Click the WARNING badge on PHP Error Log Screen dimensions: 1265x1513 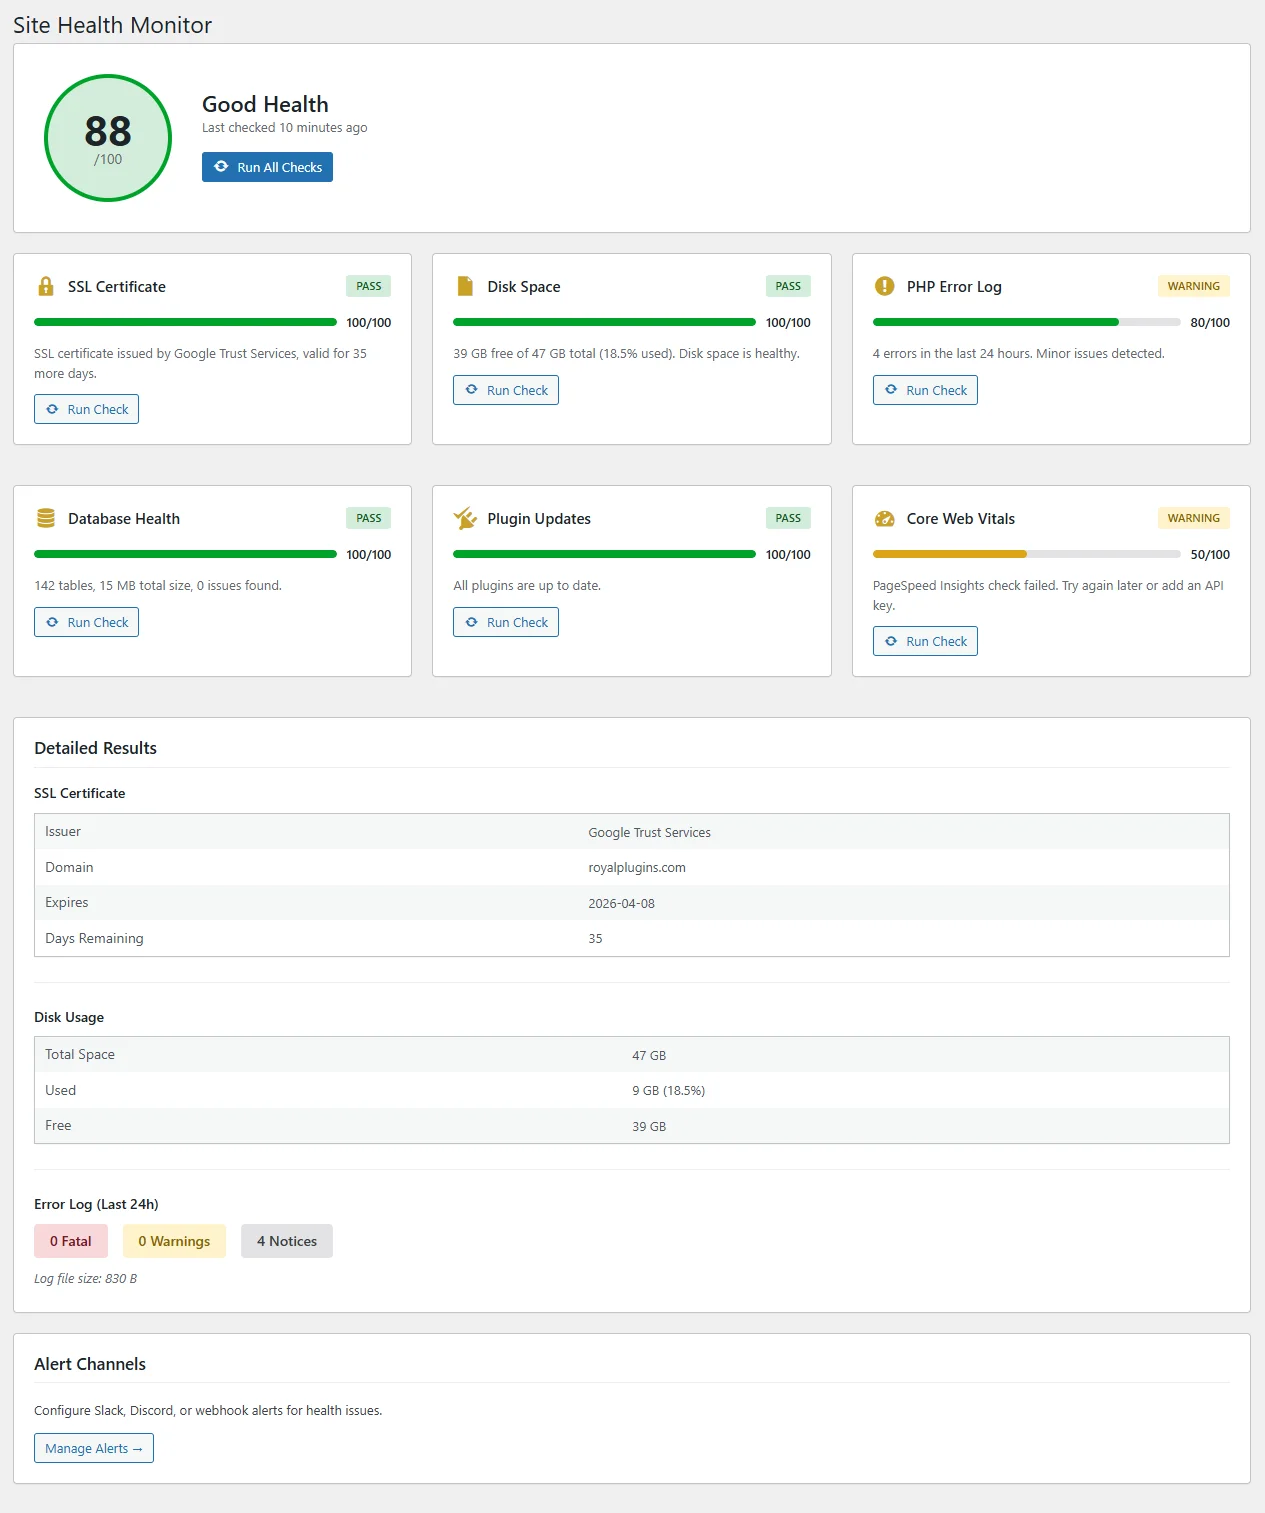1193,285
